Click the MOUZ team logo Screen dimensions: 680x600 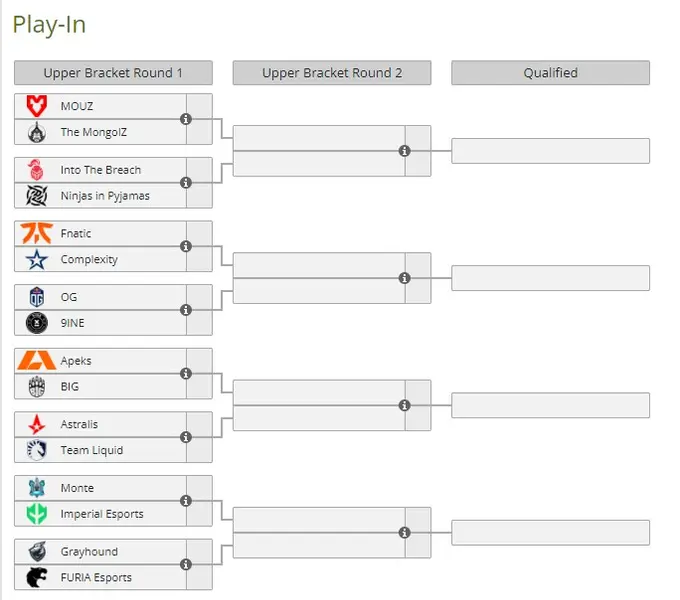tap(37, 106)
